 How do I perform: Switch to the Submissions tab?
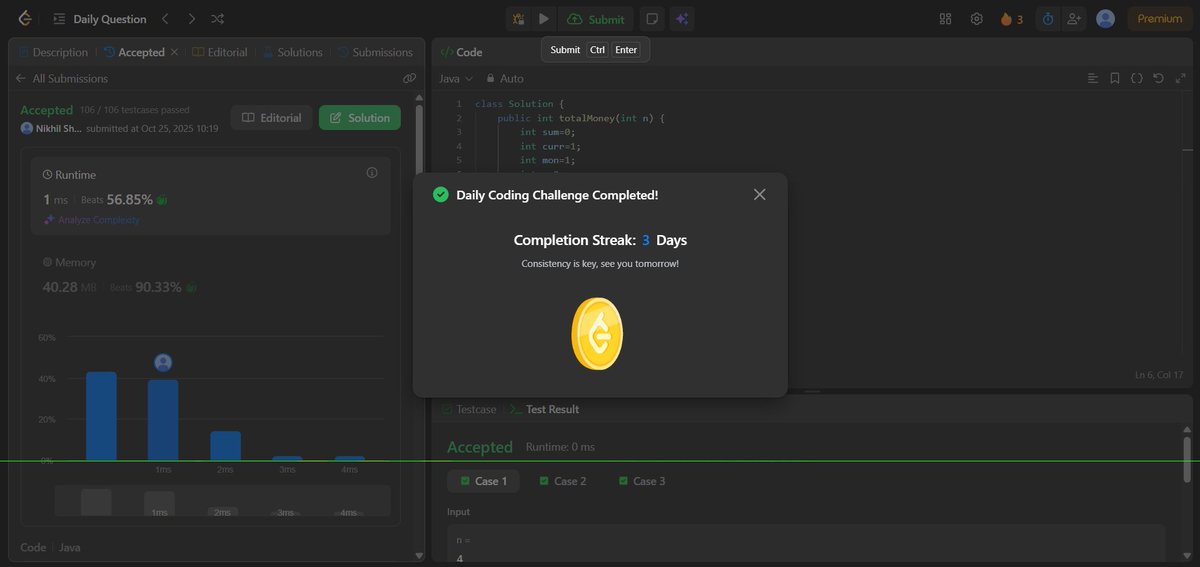click(x=375, y=52)
